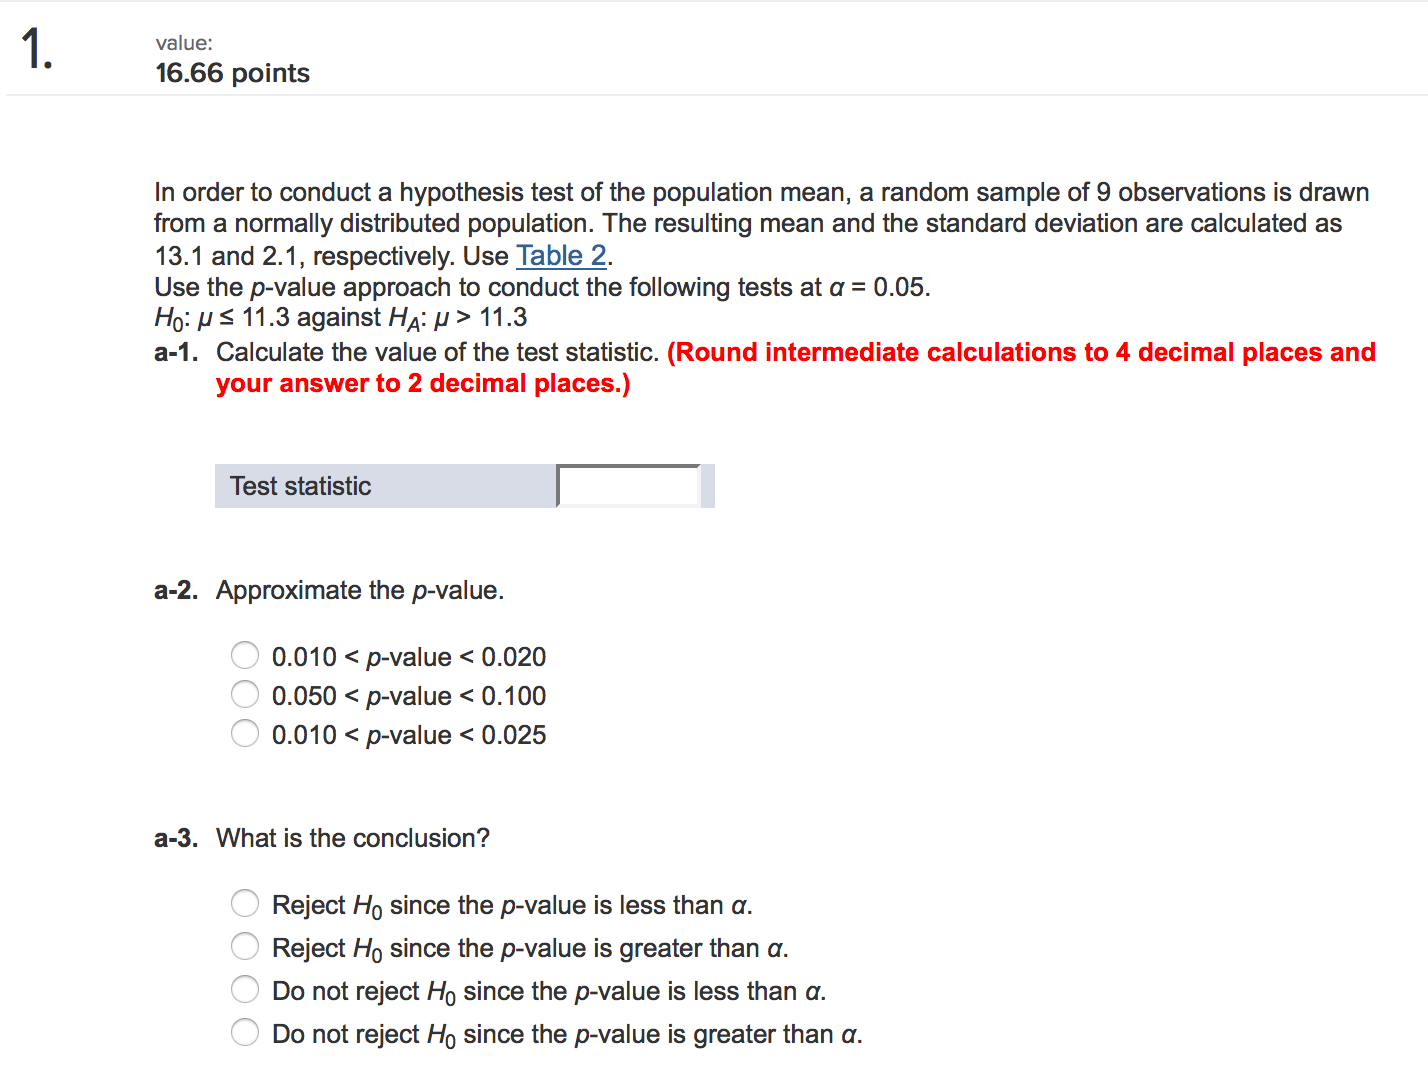Click the H0: μ ≤ 11.3 hypothesis line

point(340,318)
